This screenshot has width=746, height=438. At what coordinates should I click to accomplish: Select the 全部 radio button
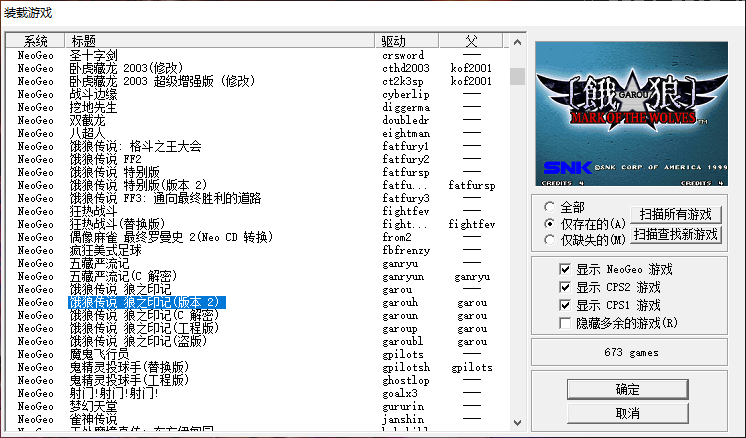[550, 207]
